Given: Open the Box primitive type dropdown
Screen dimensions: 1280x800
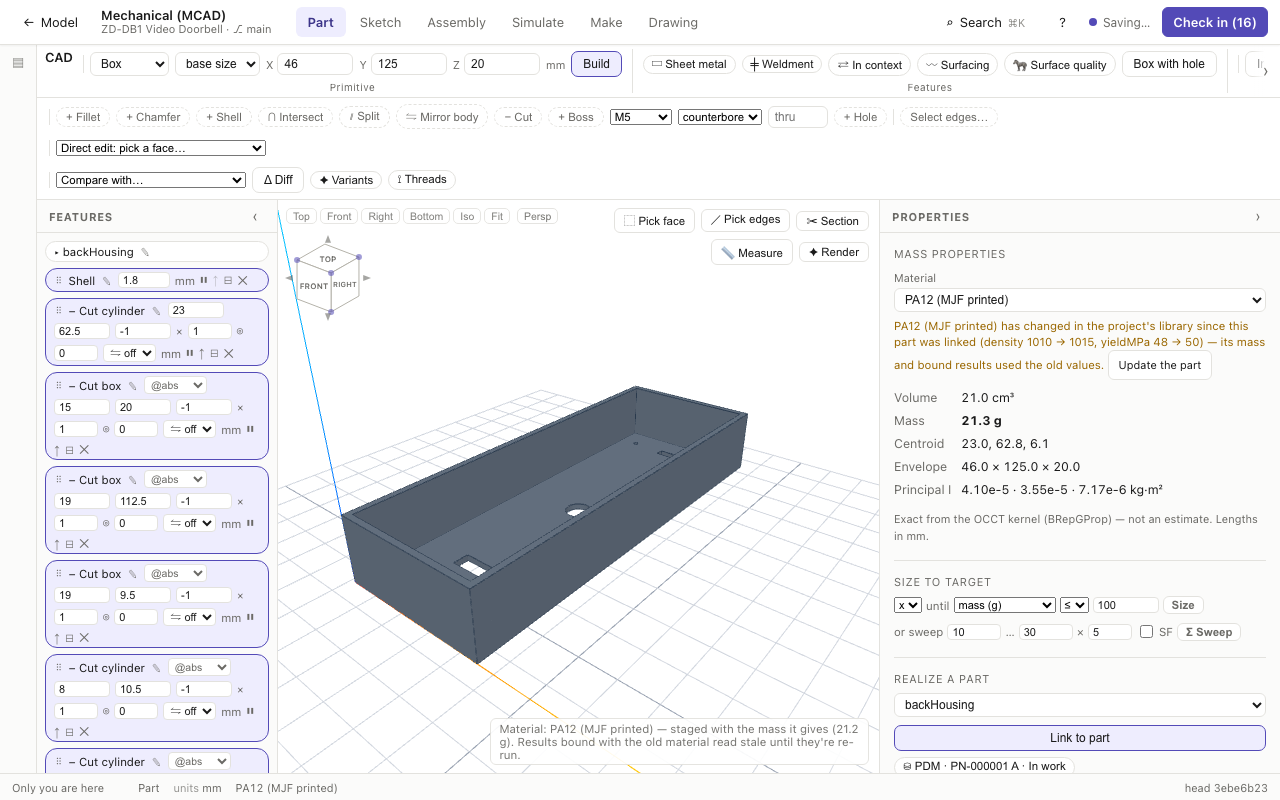Looking at the screenshot, I should (x=129, y=64).
